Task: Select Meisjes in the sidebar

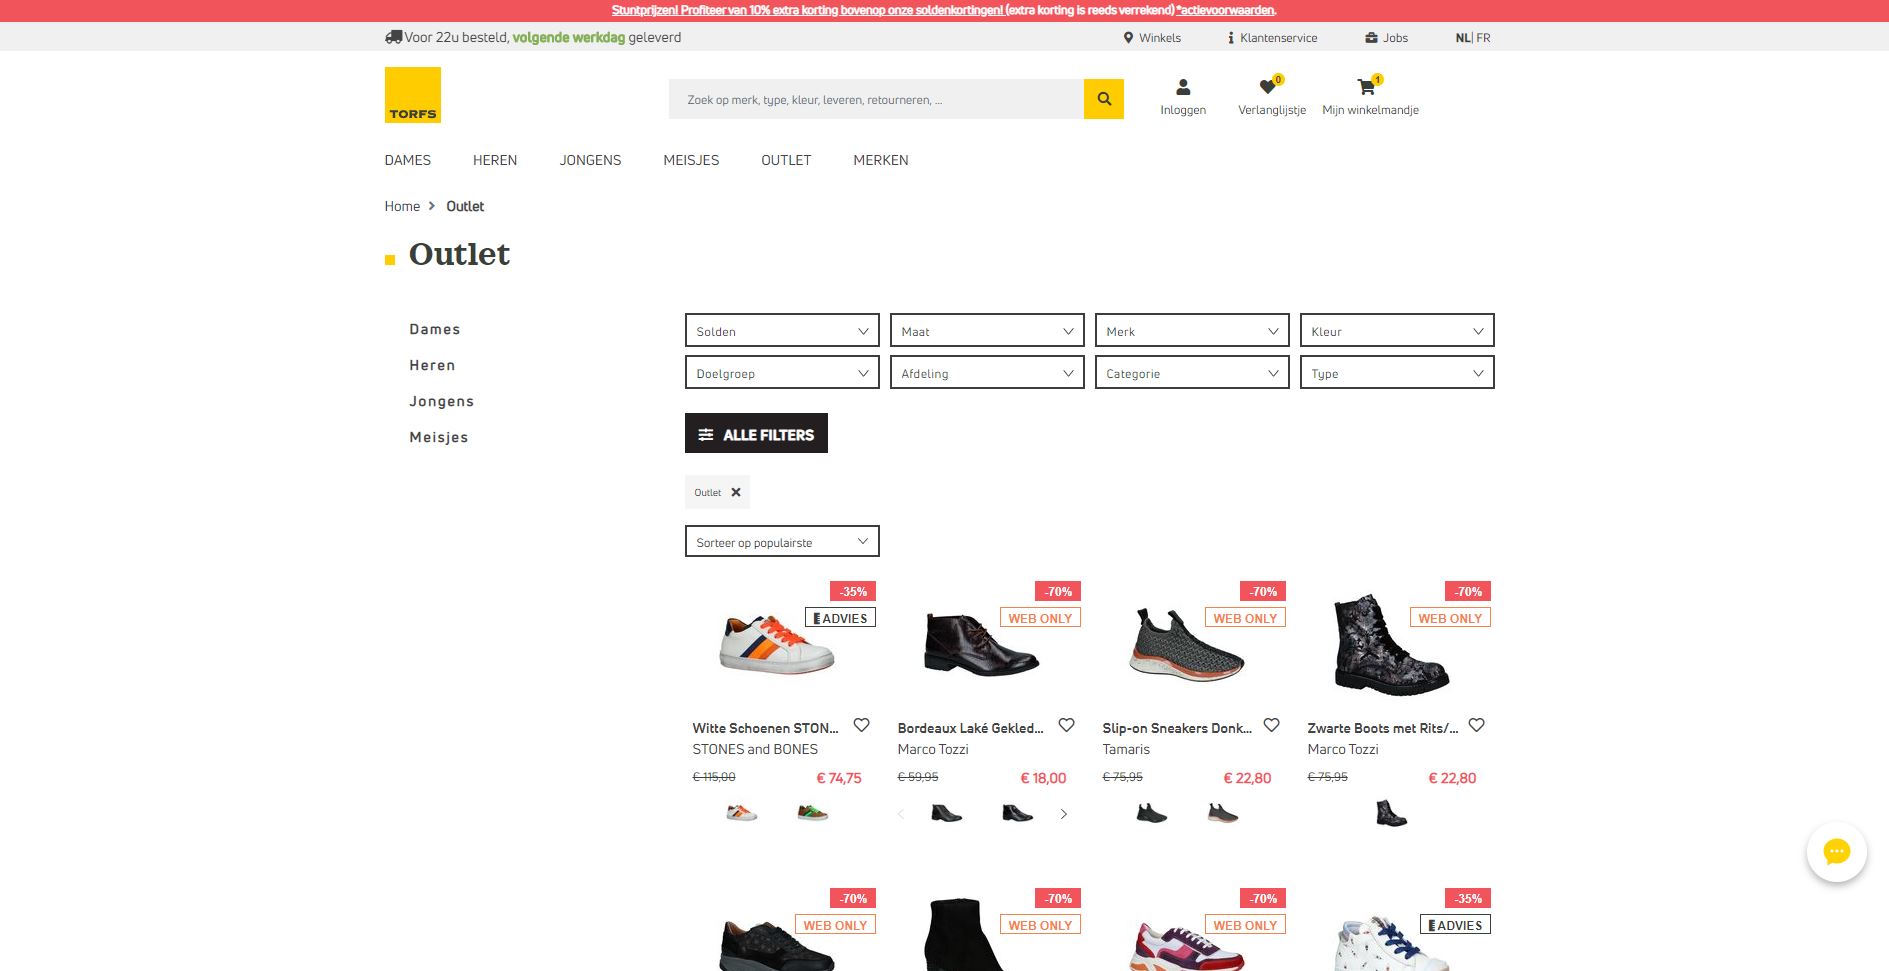Action: click(x=438, y=437)
